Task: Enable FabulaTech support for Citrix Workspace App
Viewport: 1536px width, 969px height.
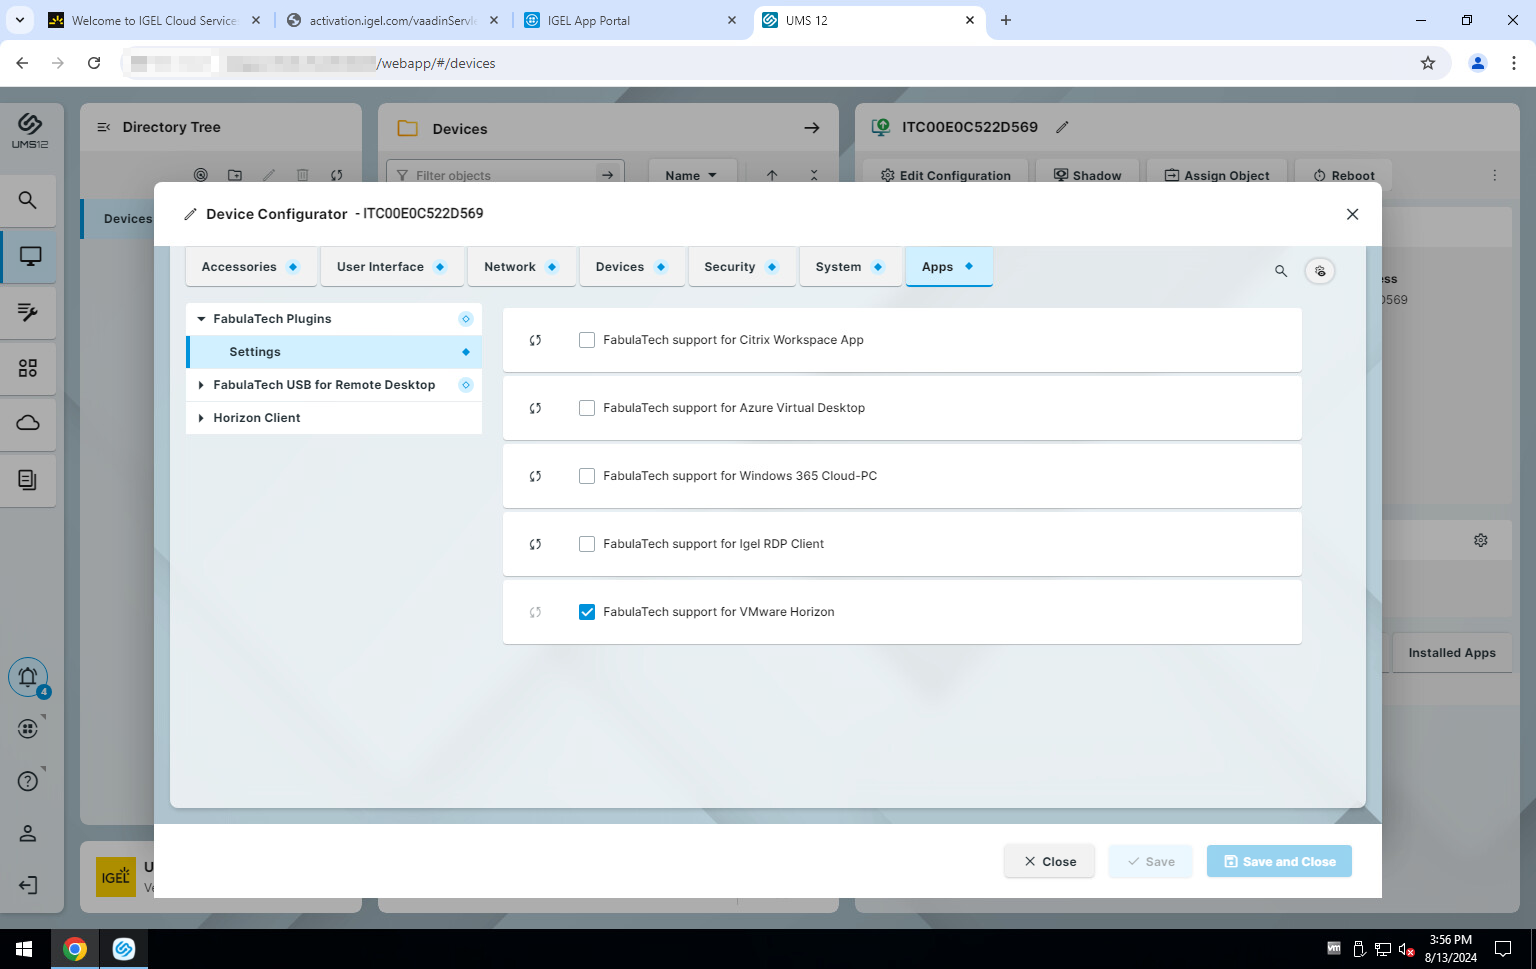Action: 587,340
